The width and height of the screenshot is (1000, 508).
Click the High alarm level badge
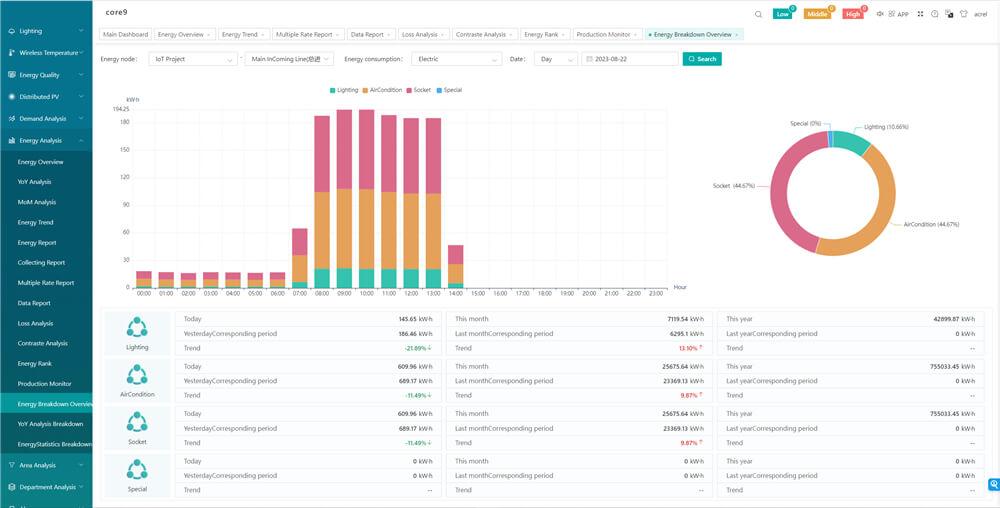click(852, 14)
